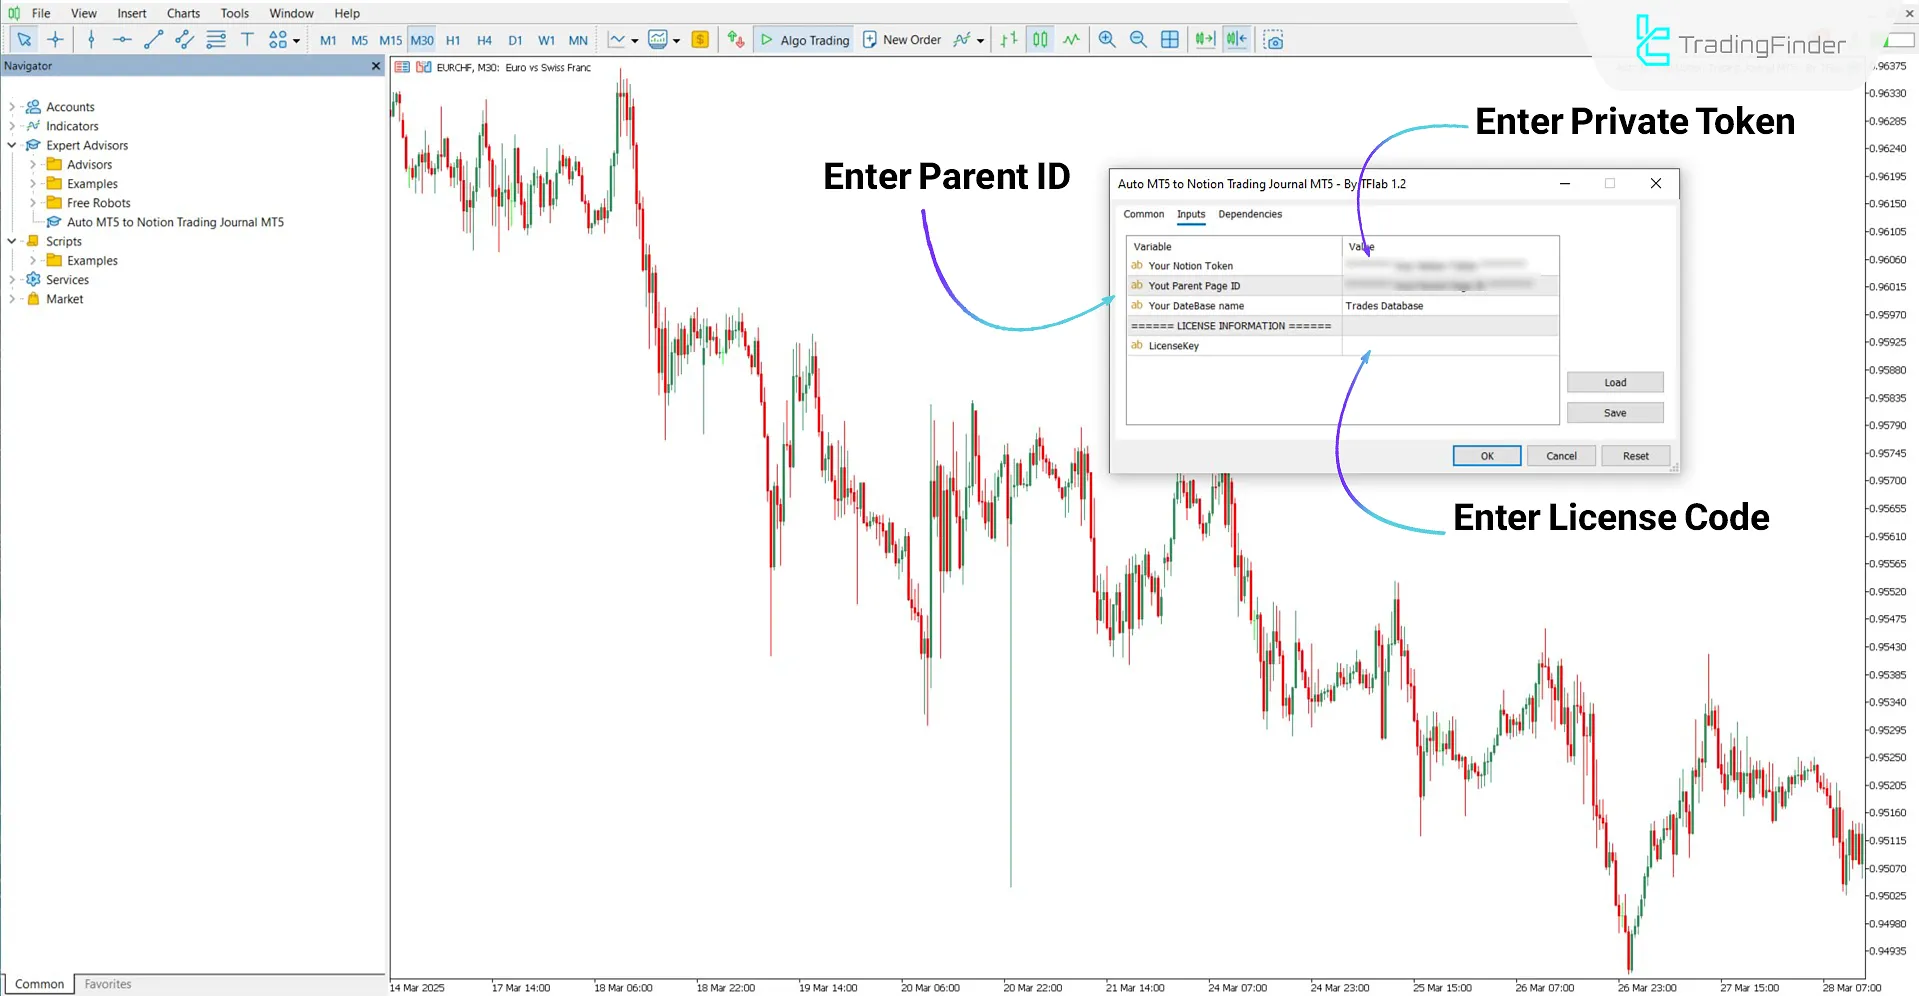Toggle auto scroll to chart end
The width and height of the screenshot is (1919, 996).
(x=1204, y=39)
